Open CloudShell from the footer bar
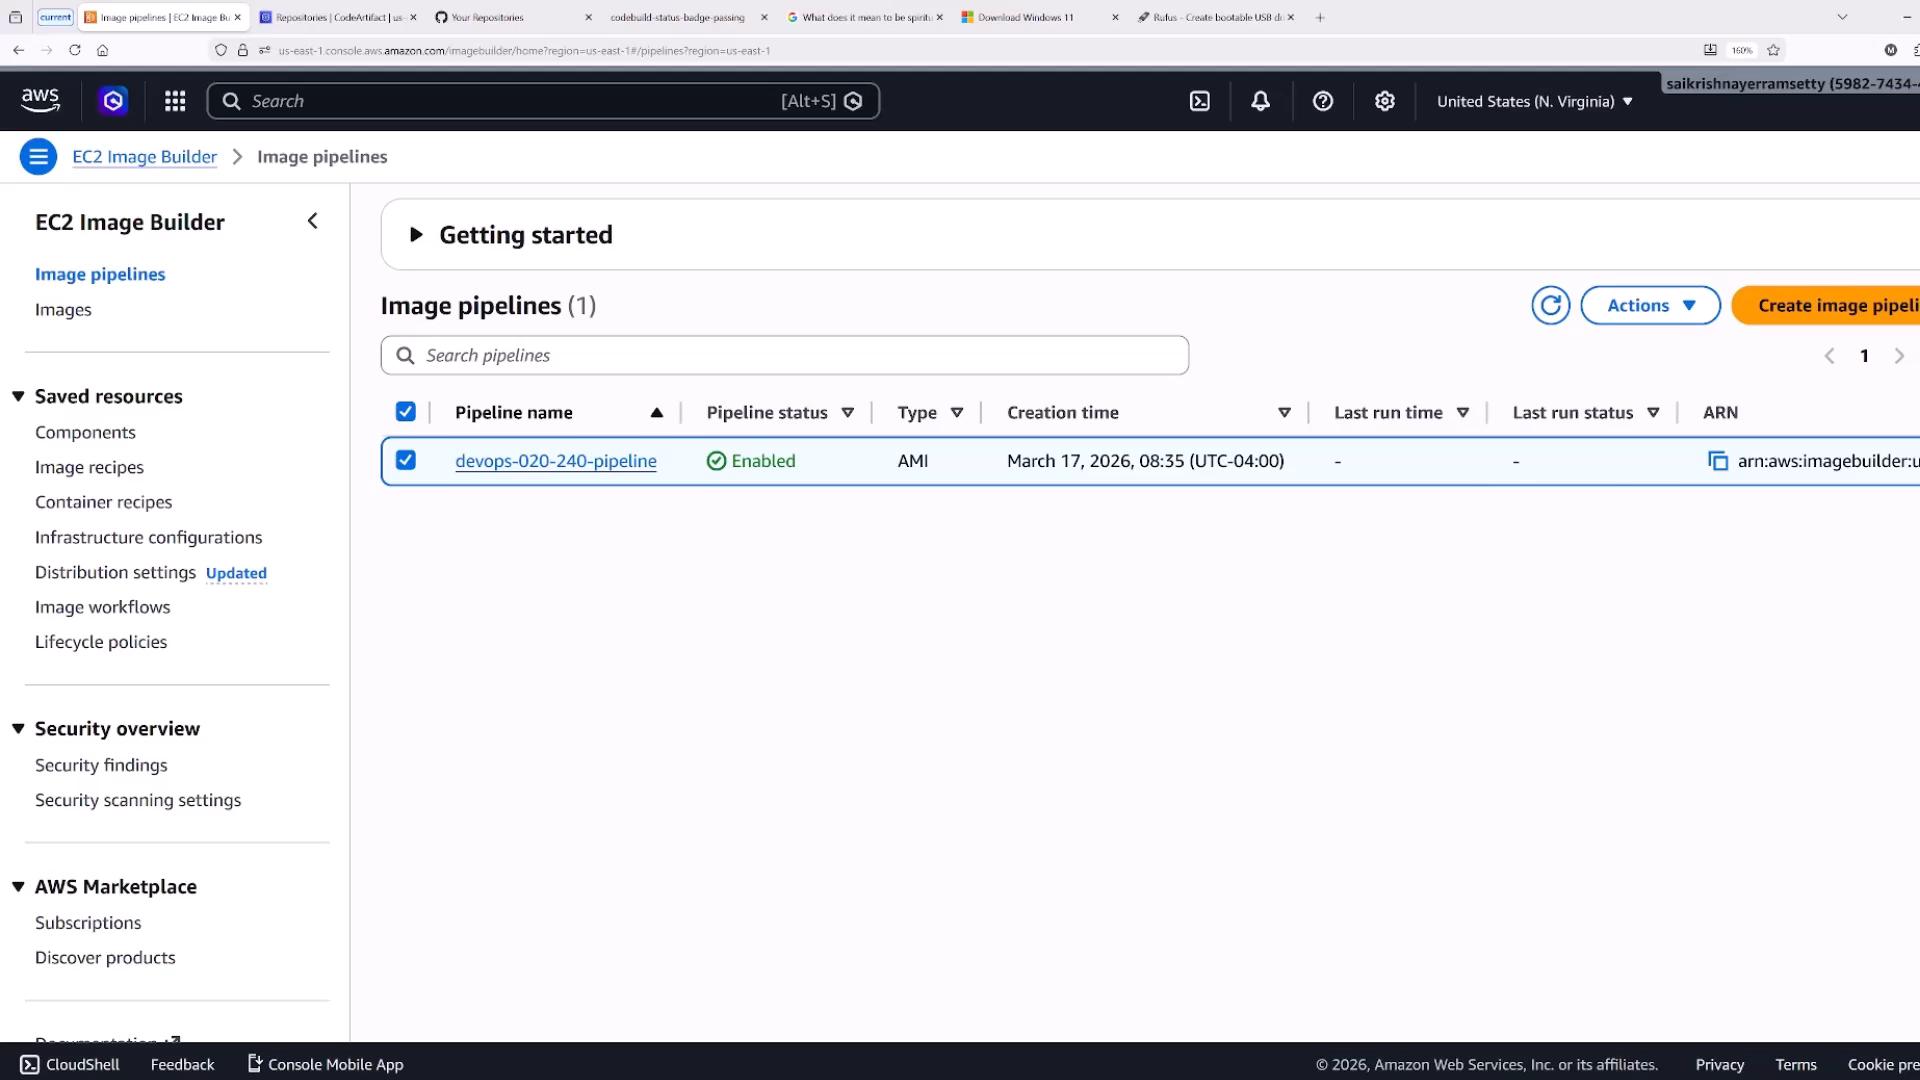The image size is (1920, 1080). [70, 1064]
